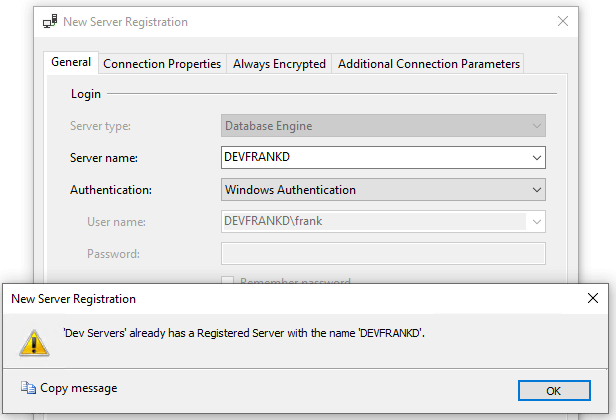The height and width of the screenshot is (420, 616).
Task: Click the Copy message link text
Action: pos(78,388)
